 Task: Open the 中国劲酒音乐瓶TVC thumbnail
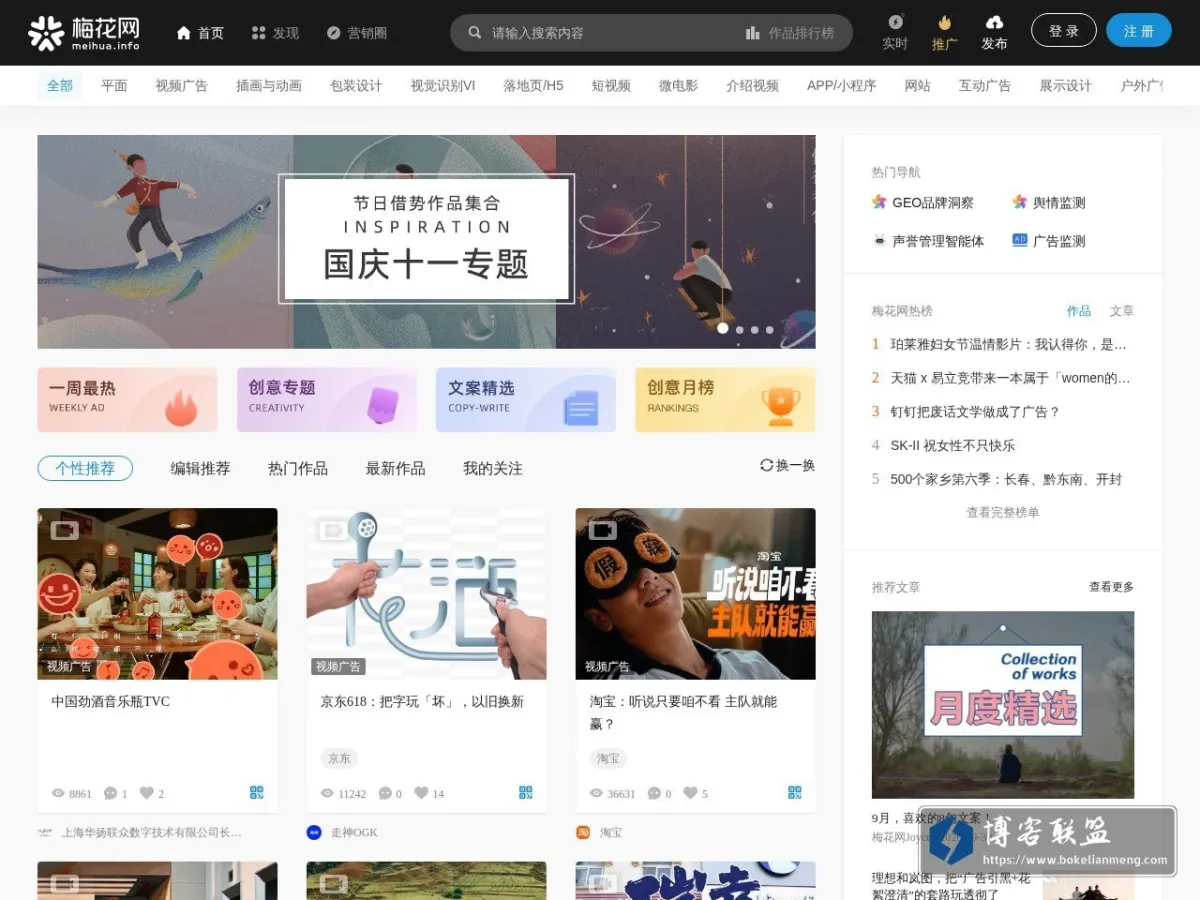tap(158, 594)
